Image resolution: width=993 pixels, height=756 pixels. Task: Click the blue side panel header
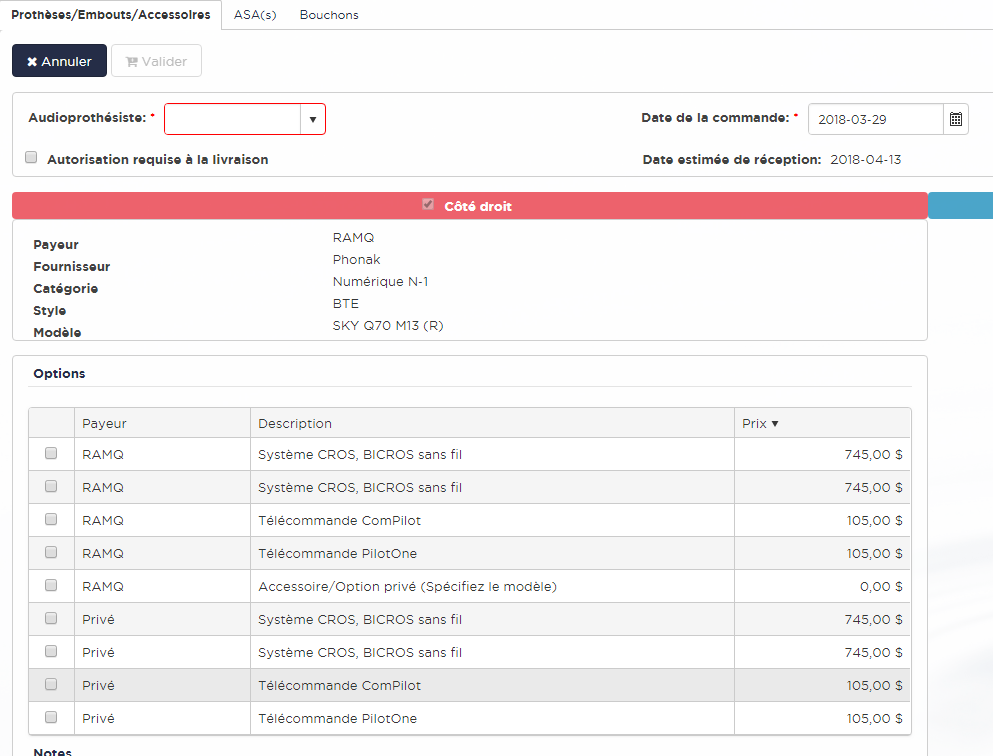tap(960, 205)
